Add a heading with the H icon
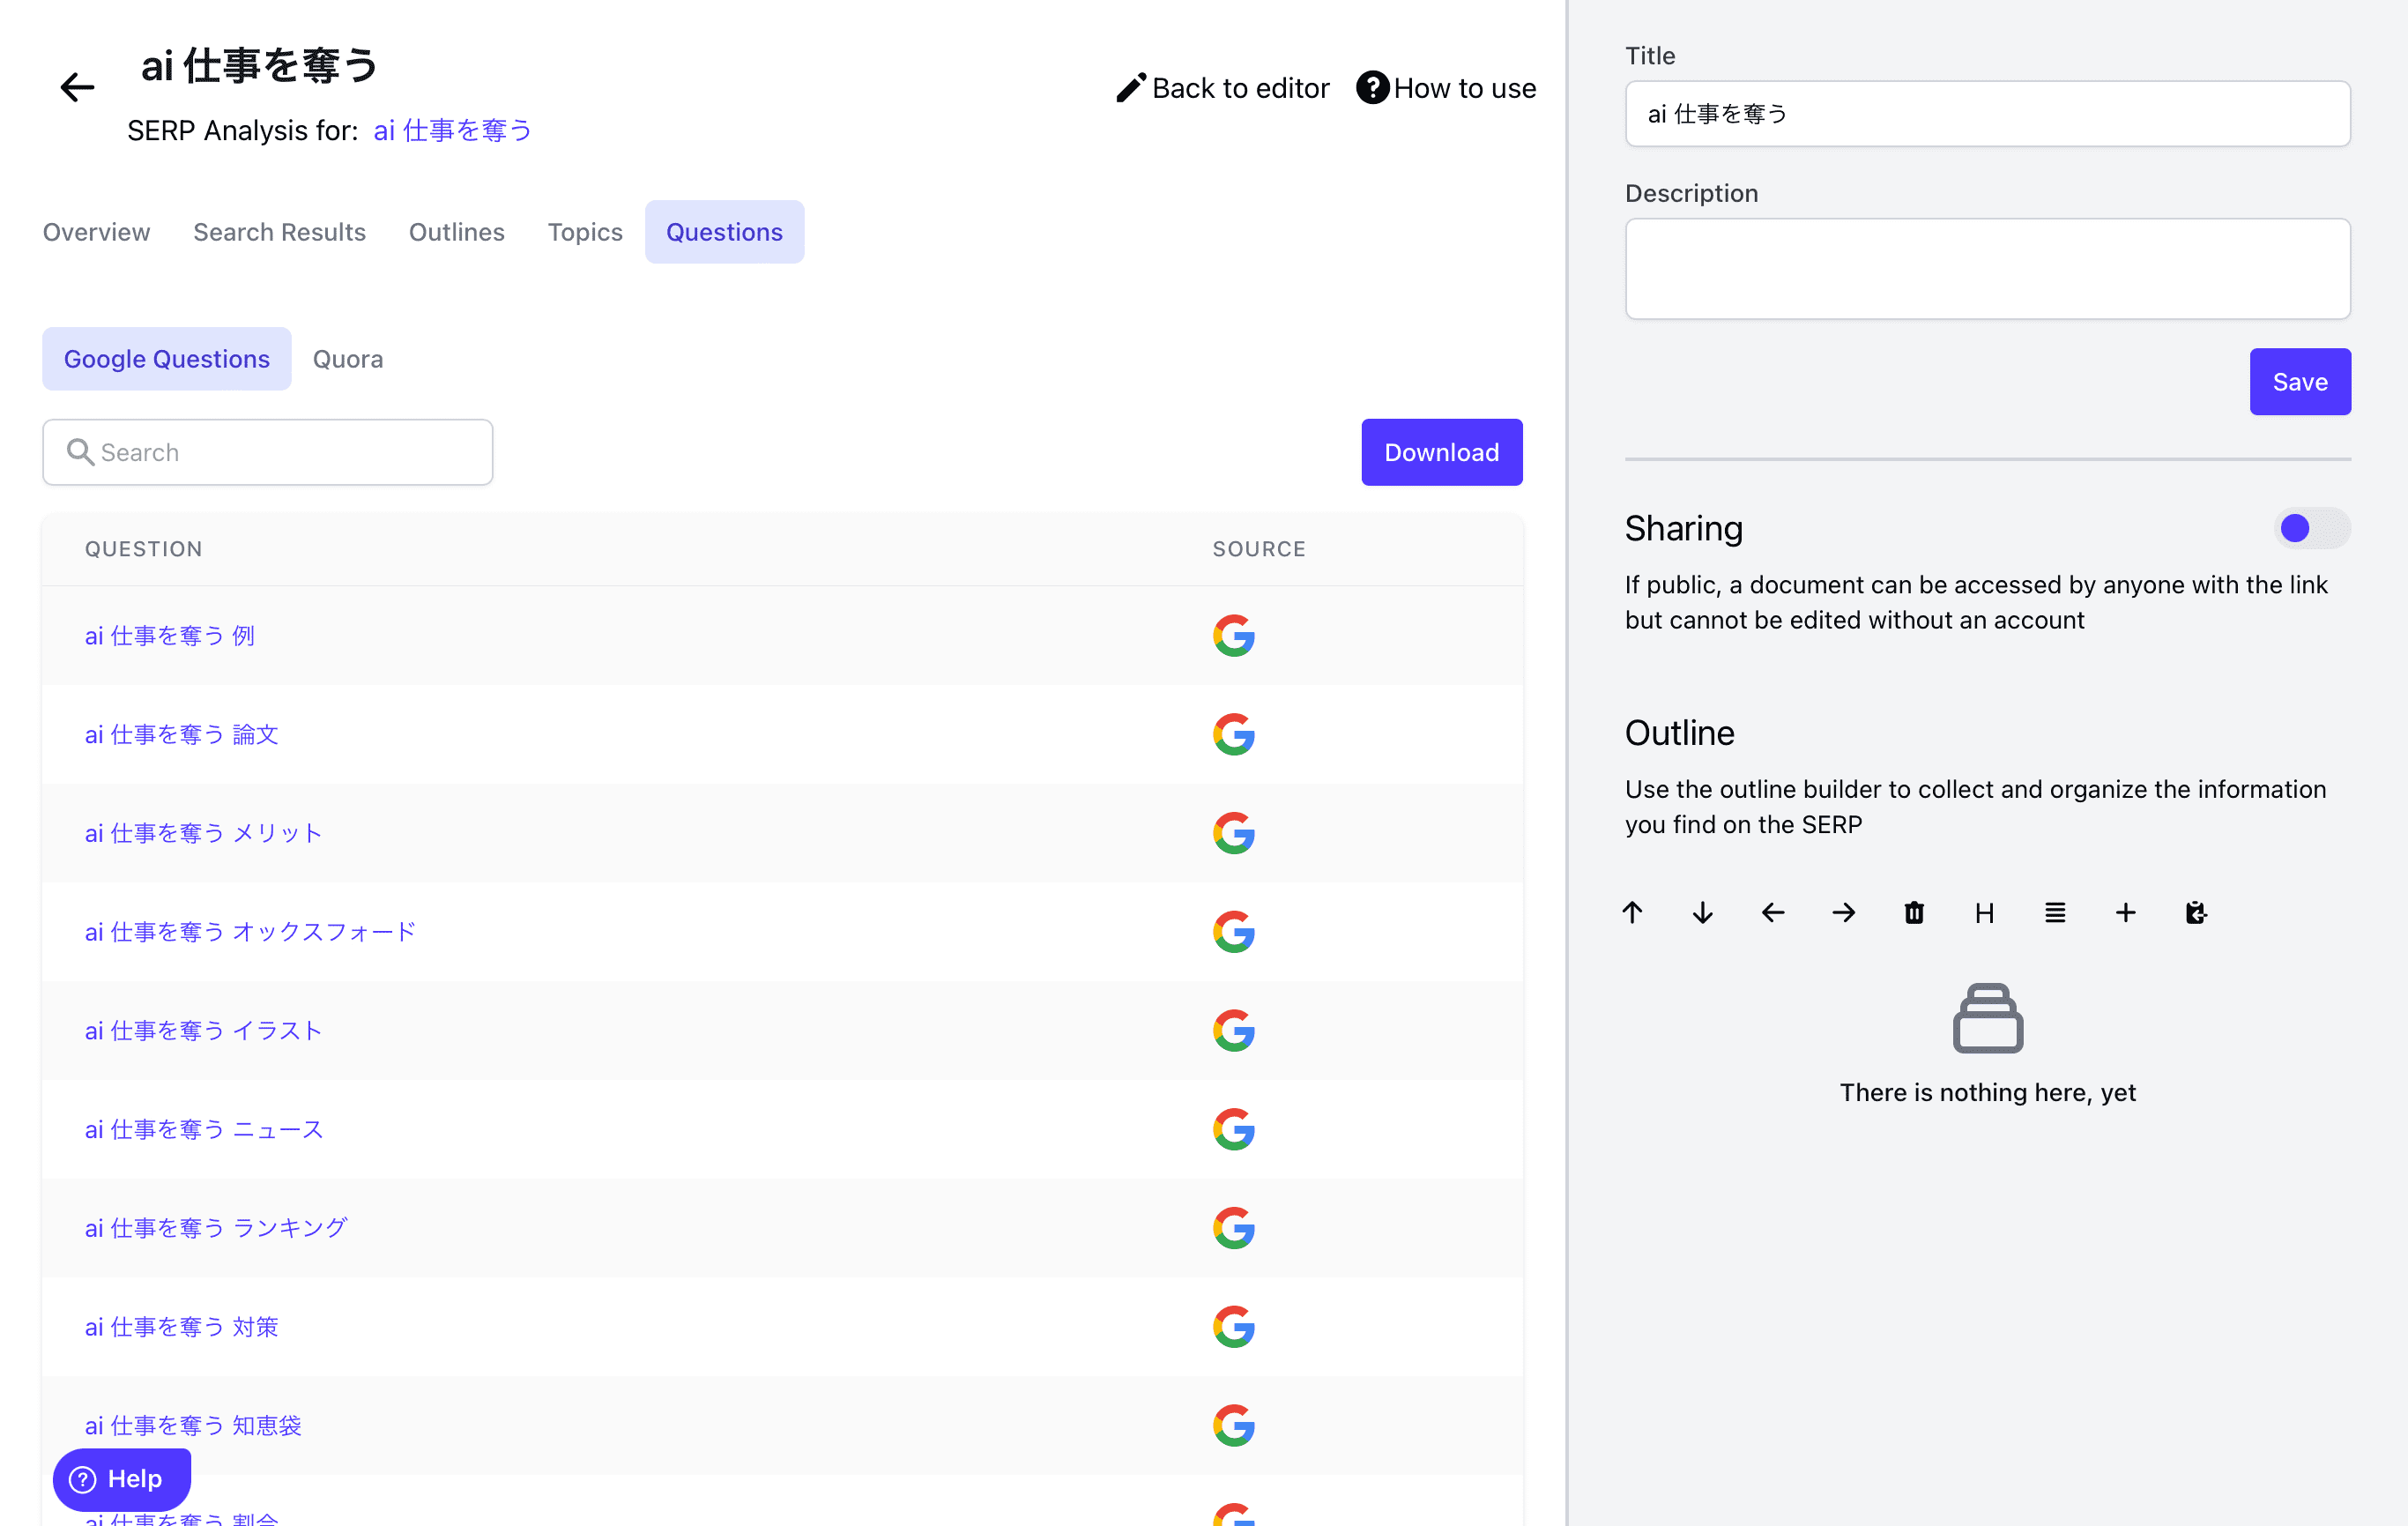The width and height of the screenshot is (2408, 1526). (1985, 912)
